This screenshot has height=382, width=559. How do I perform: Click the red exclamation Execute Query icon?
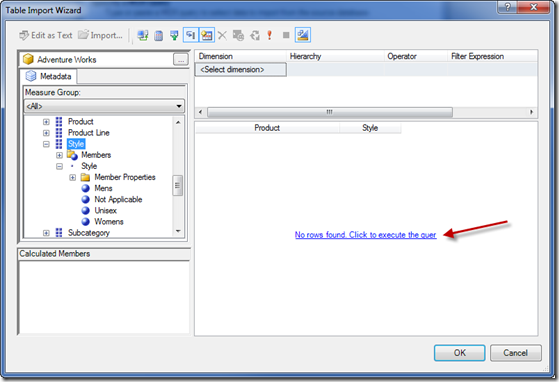[270, 35]
